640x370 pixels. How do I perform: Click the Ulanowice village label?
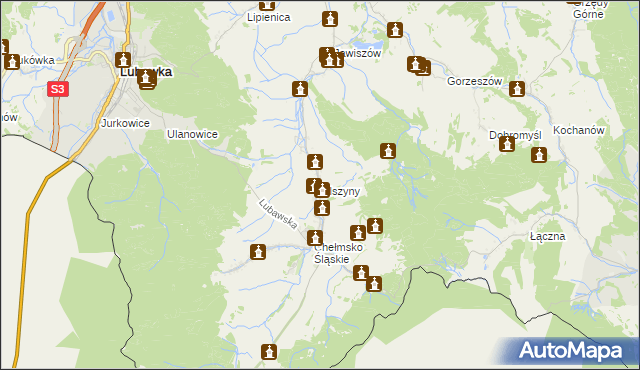[192, 134]
